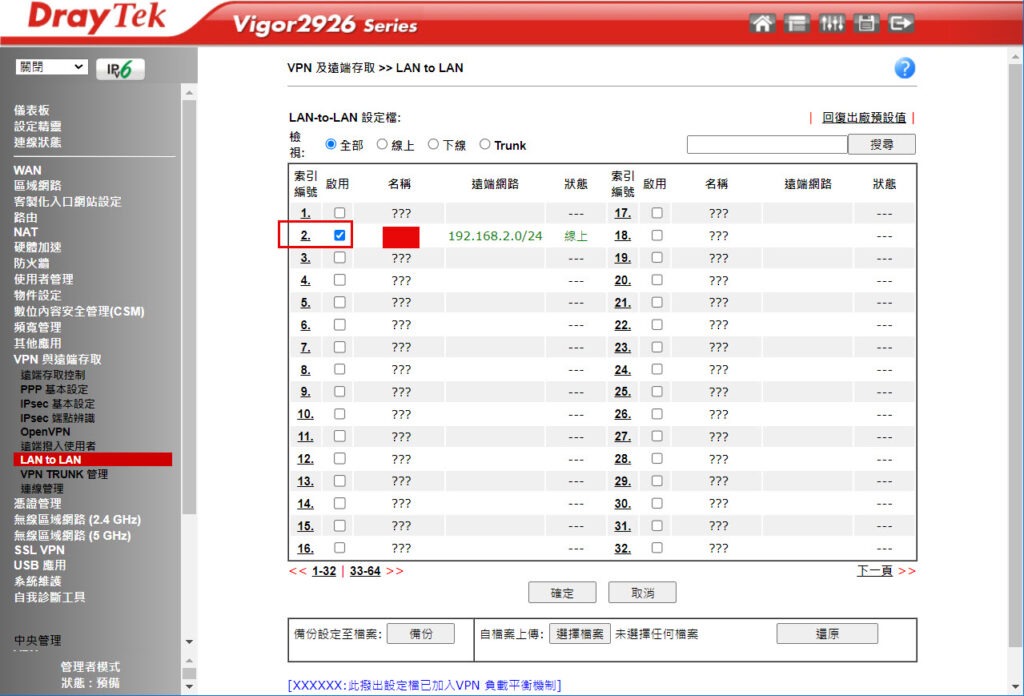1024x696 pixels.
Task: Select the 線上 view radio button
Action: [382, 144]
